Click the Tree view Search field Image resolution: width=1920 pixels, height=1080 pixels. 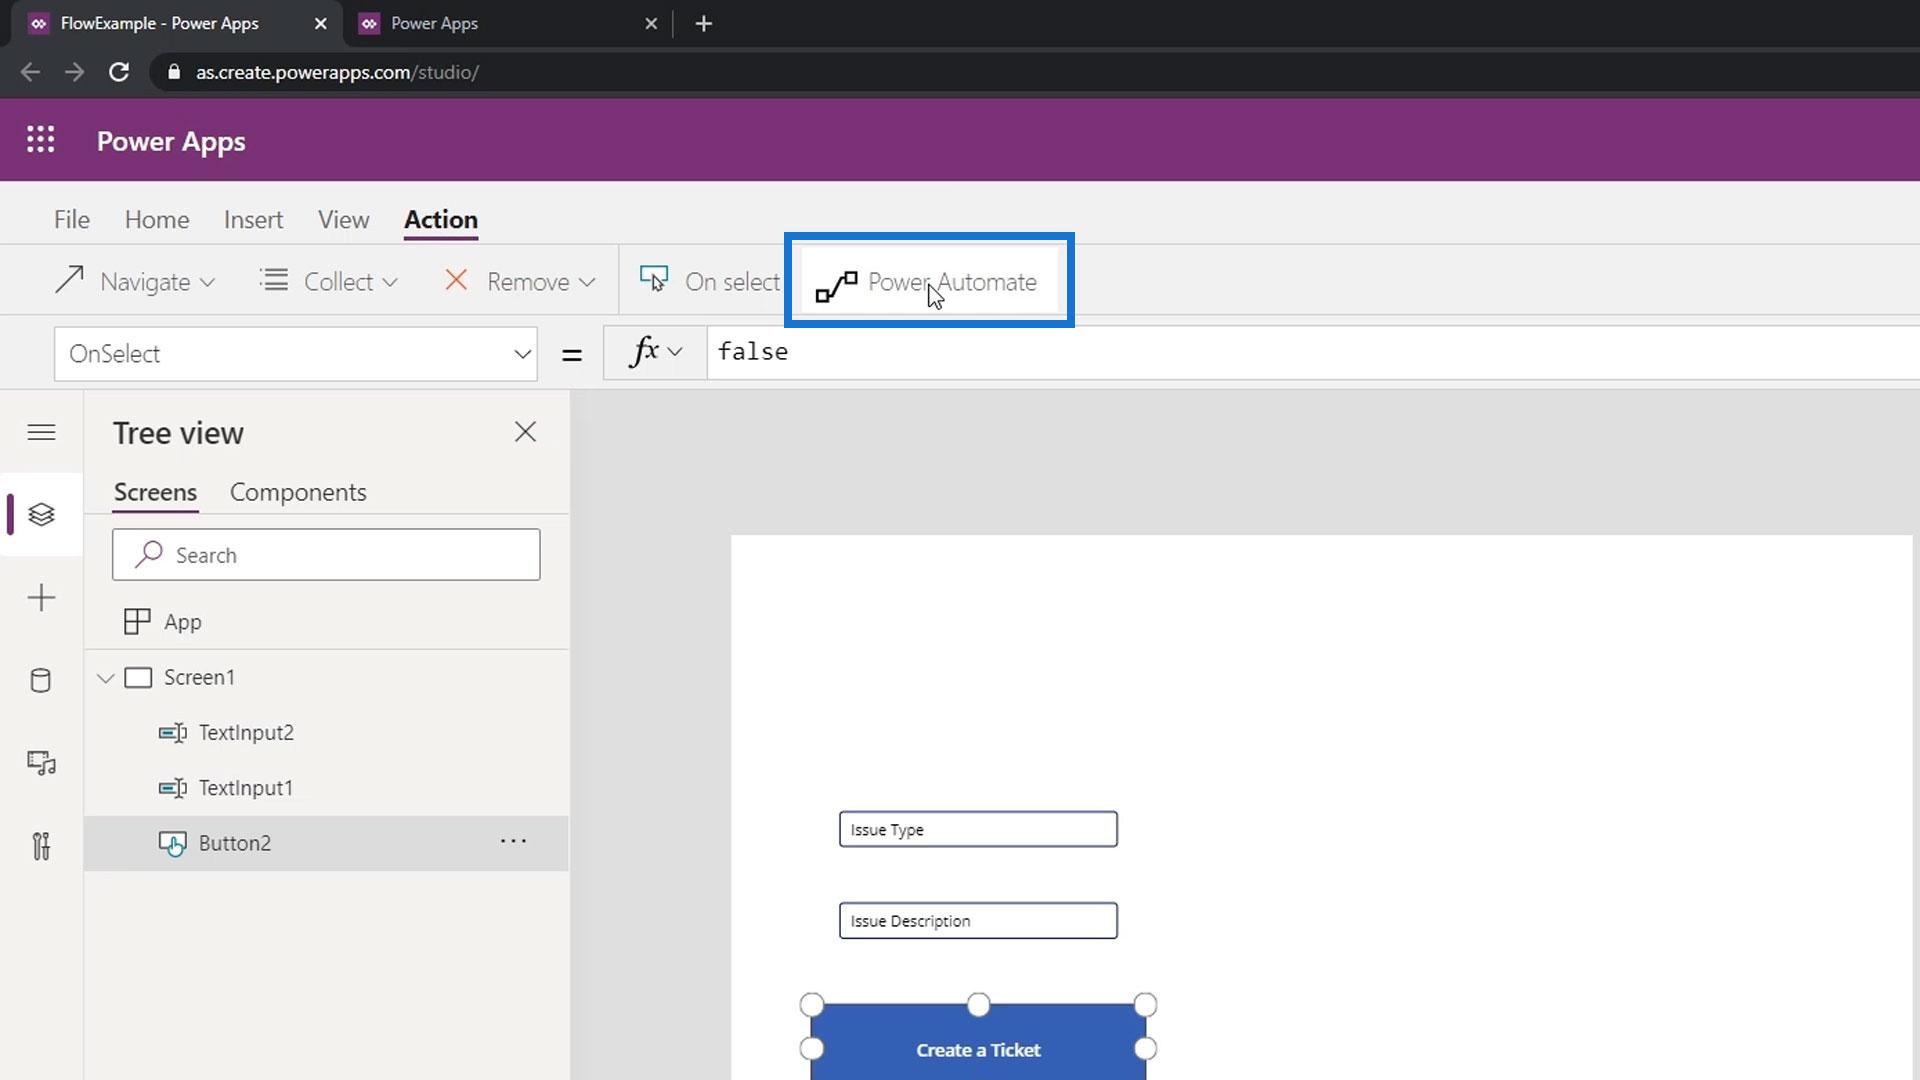click(x=326, y=555)
